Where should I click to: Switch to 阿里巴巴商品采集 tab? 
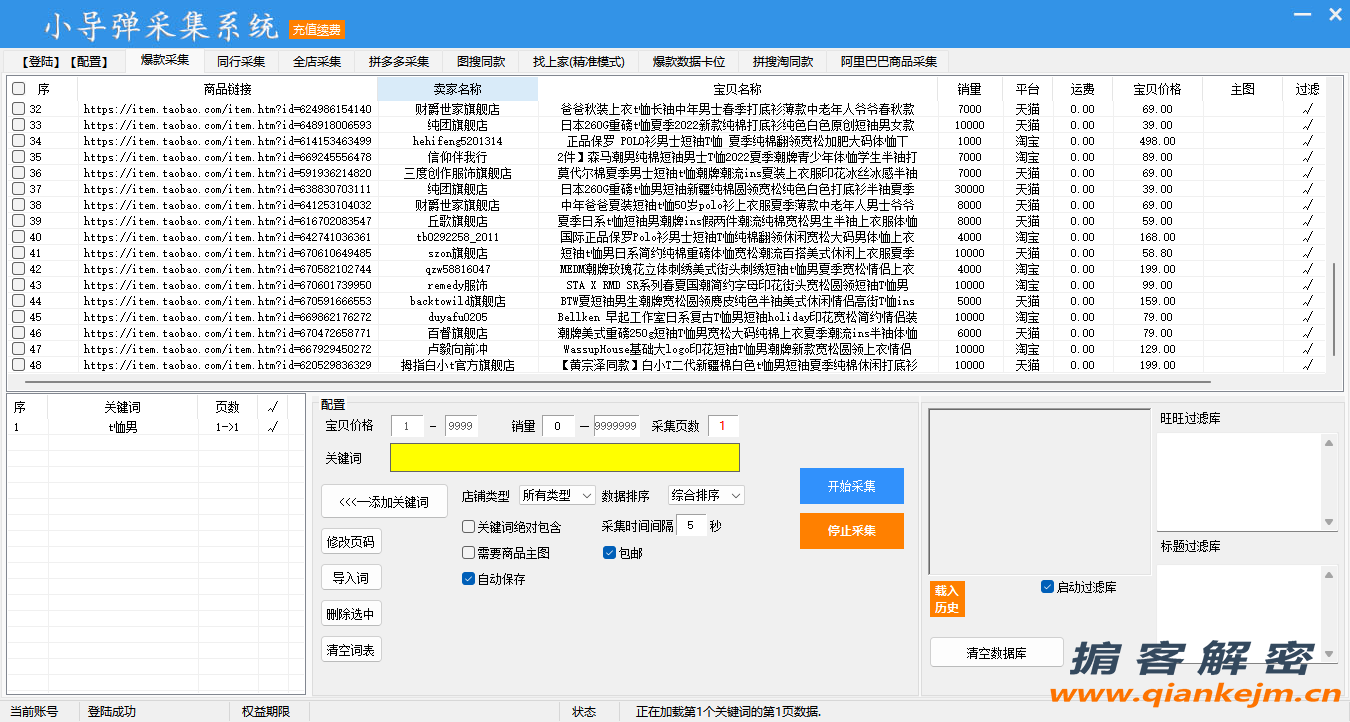(x=889, y=61)
